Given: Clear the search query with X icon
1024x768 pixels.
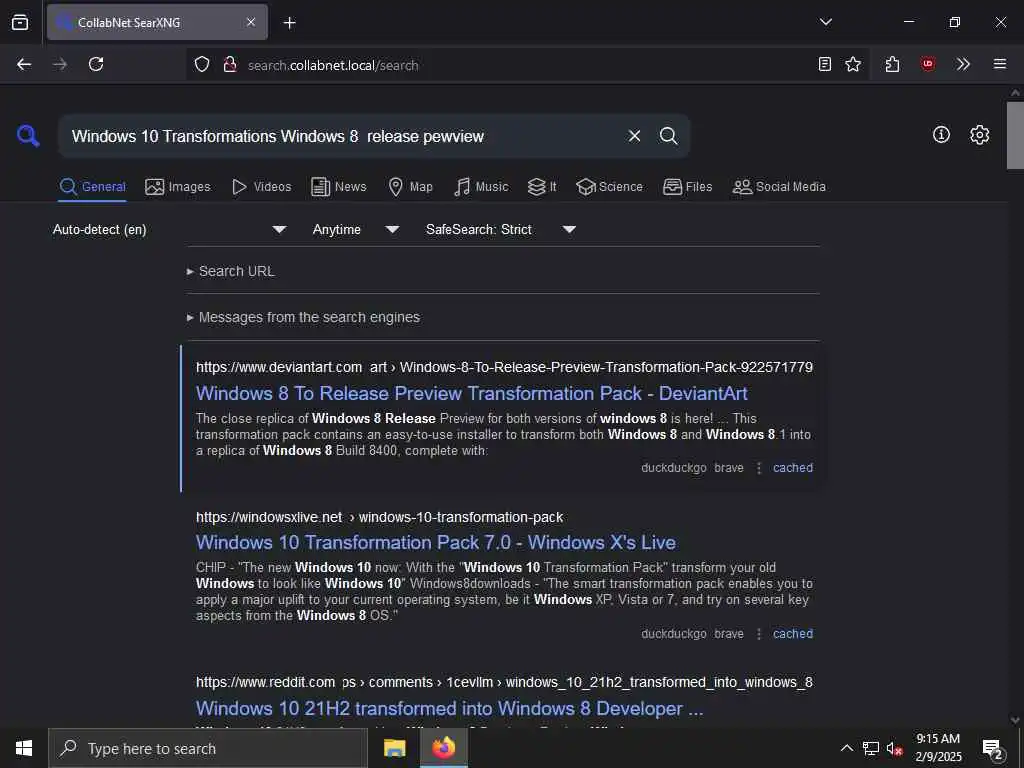Looking at the screenshot, I should click(x=634, y=136).
